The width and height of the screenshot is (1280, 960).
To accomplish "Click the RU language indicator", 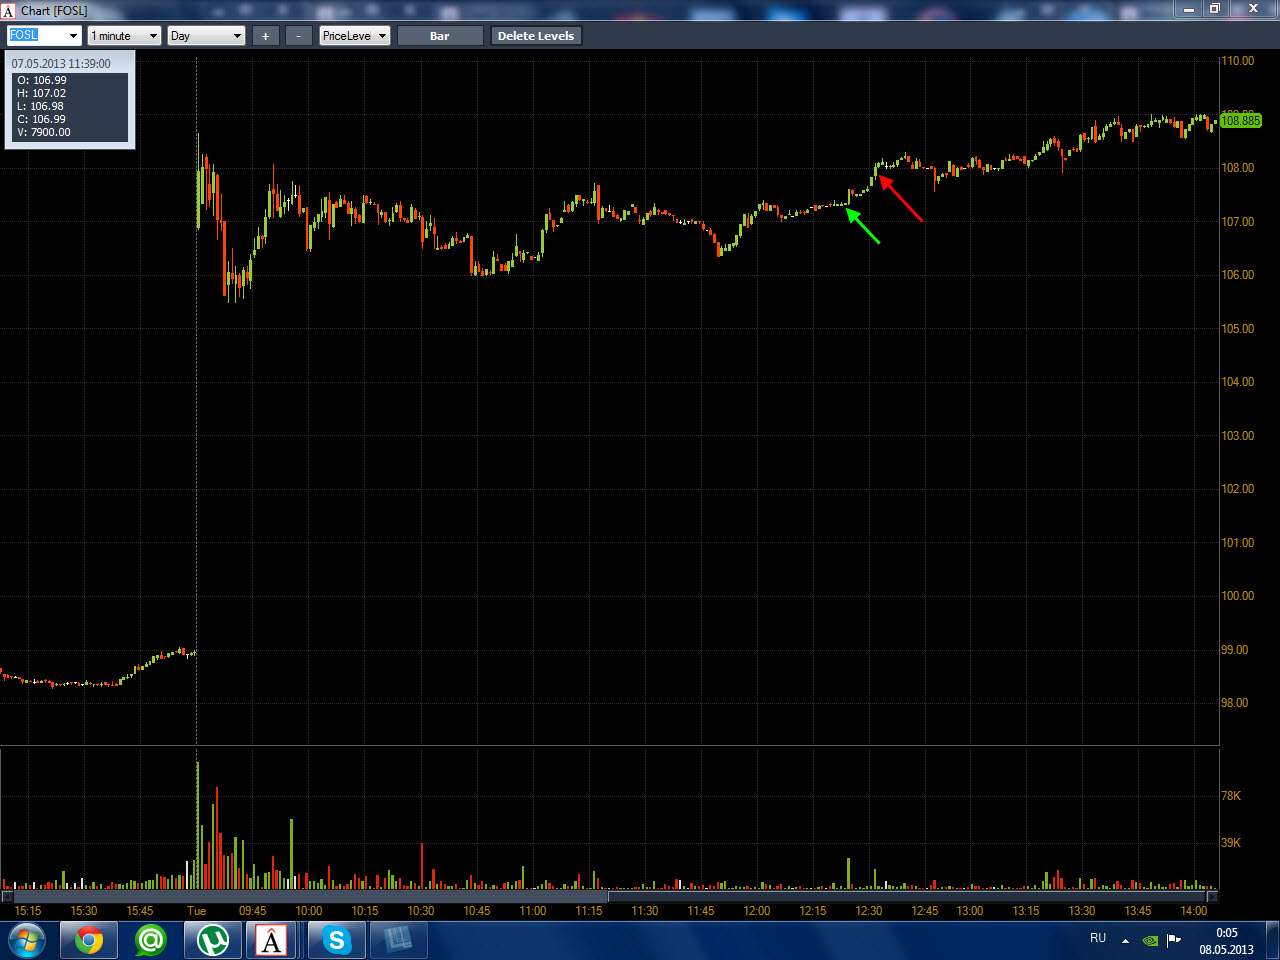I will 1098,938.
